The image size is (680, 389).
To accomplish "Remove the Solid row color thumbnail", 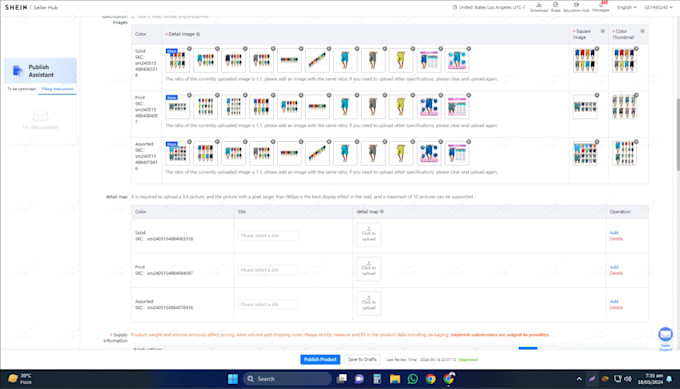I will click(636, 49).
